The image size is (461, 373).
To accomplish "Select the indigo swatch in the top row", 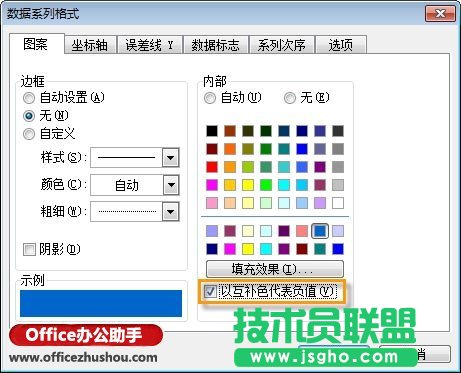I will 320,131.
